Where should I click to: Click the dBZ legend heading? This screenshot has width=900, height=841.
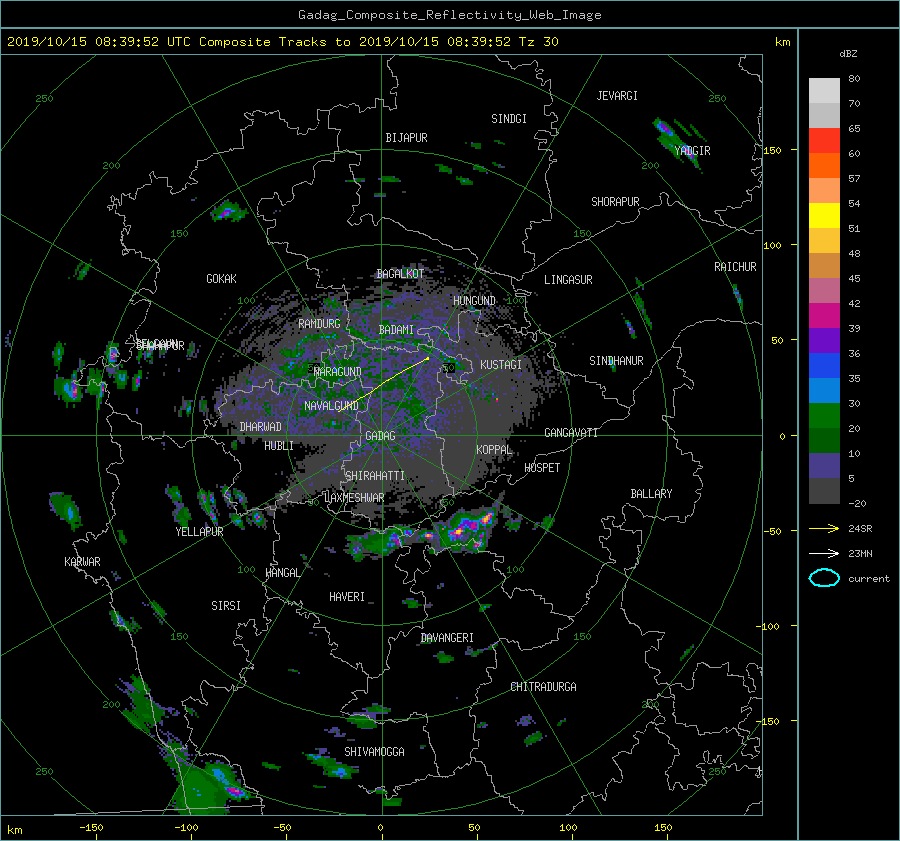click(848, 53)
